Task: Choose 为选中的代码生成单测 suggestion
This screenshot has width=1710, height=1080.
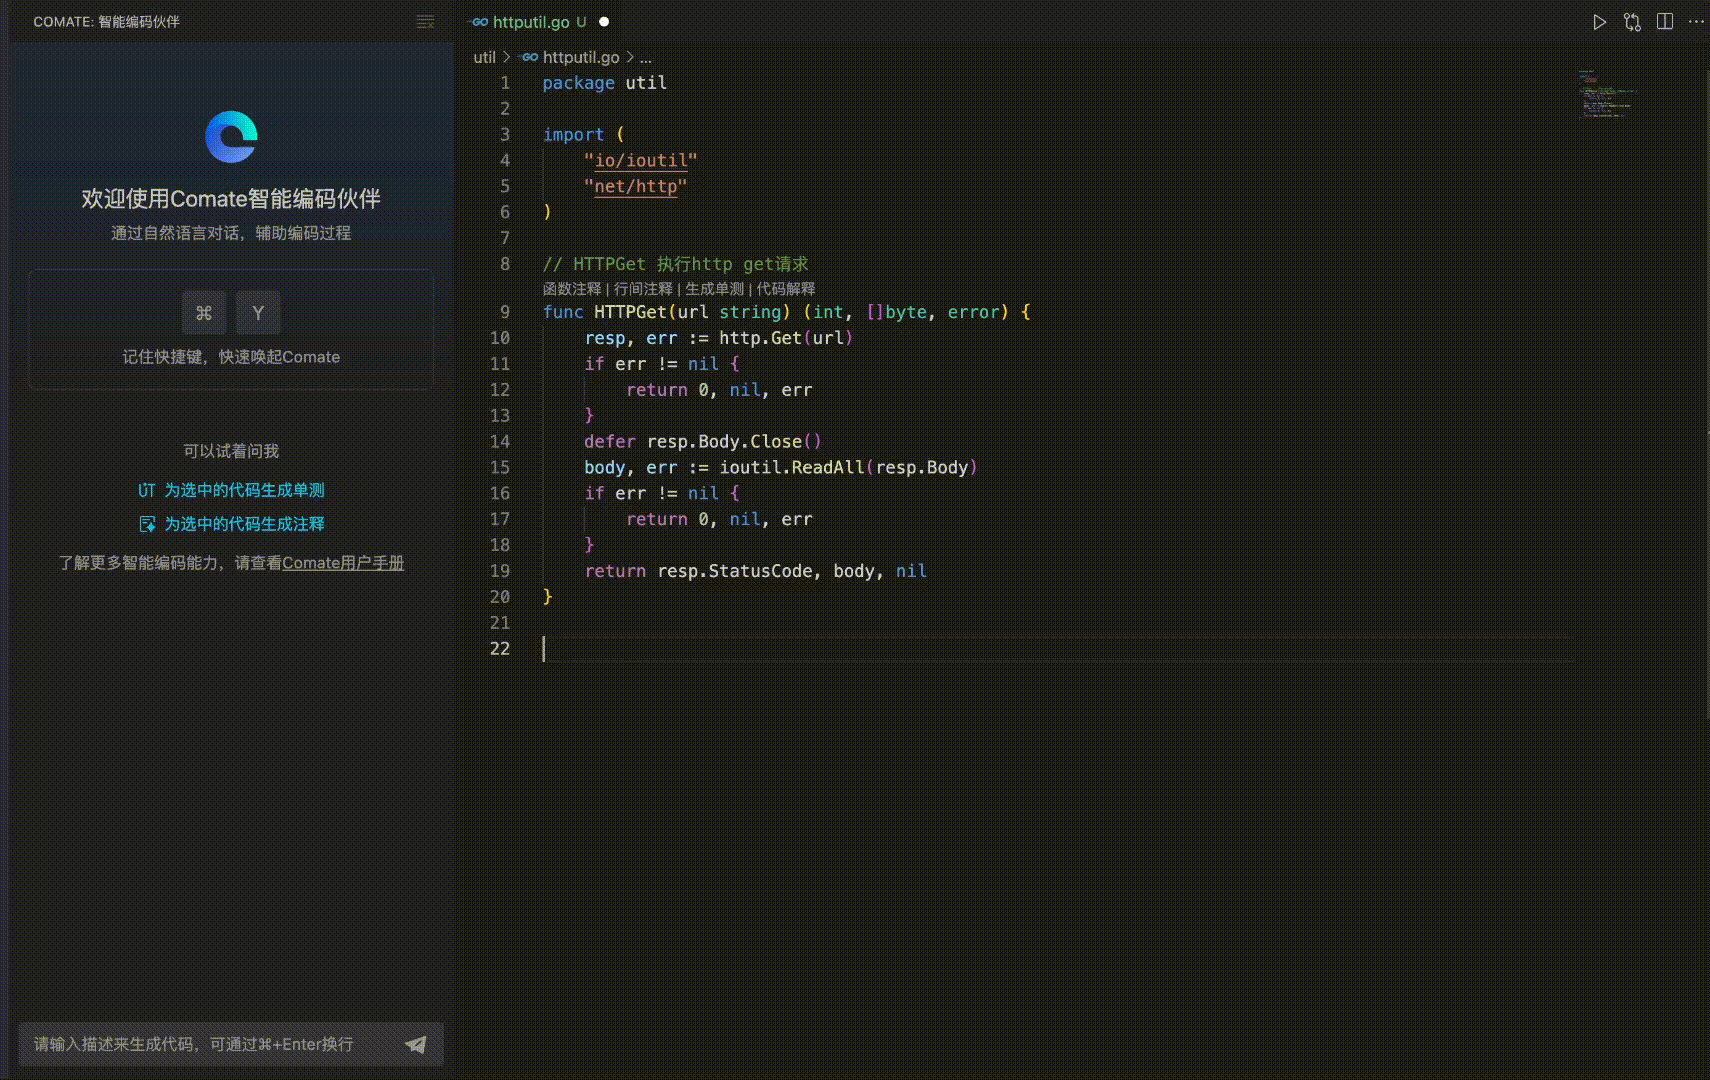Action: pyautogui.click(x=244, y=490)
